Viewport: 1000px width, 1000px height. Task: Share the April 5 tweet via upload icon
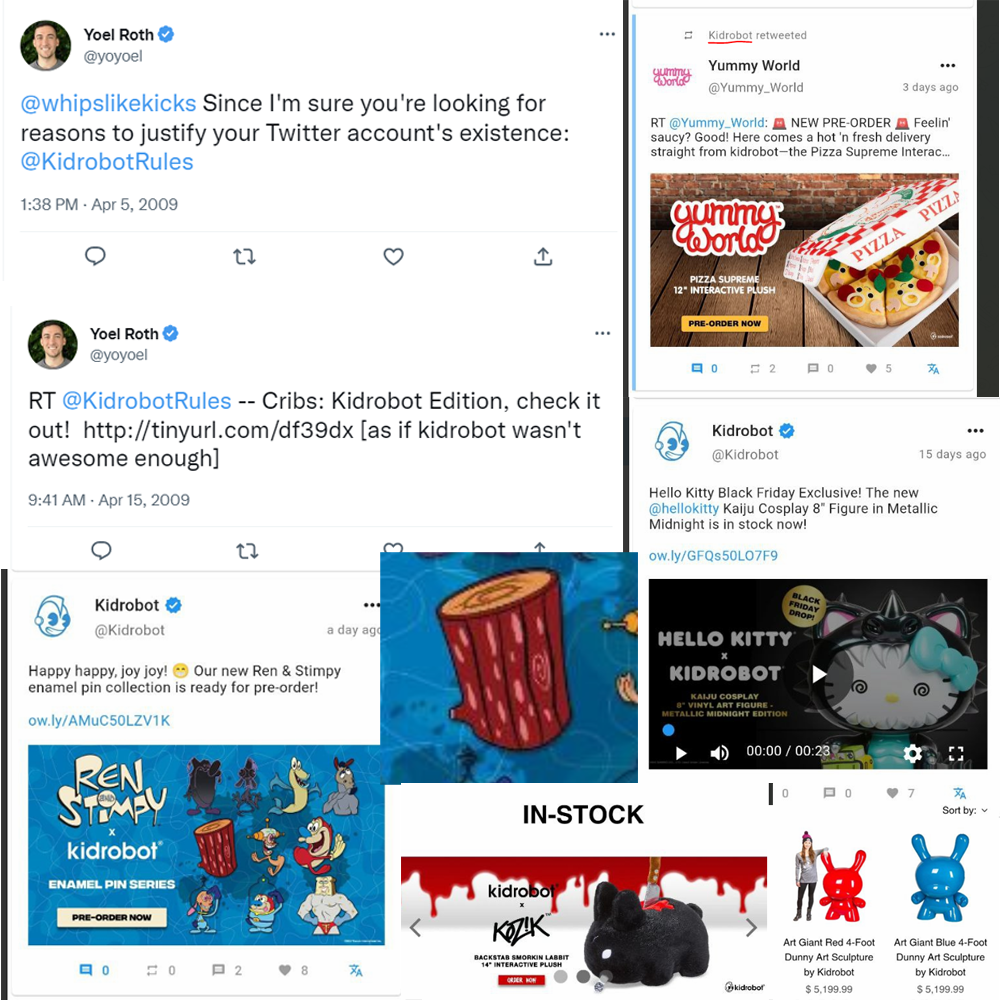(543, 257)
